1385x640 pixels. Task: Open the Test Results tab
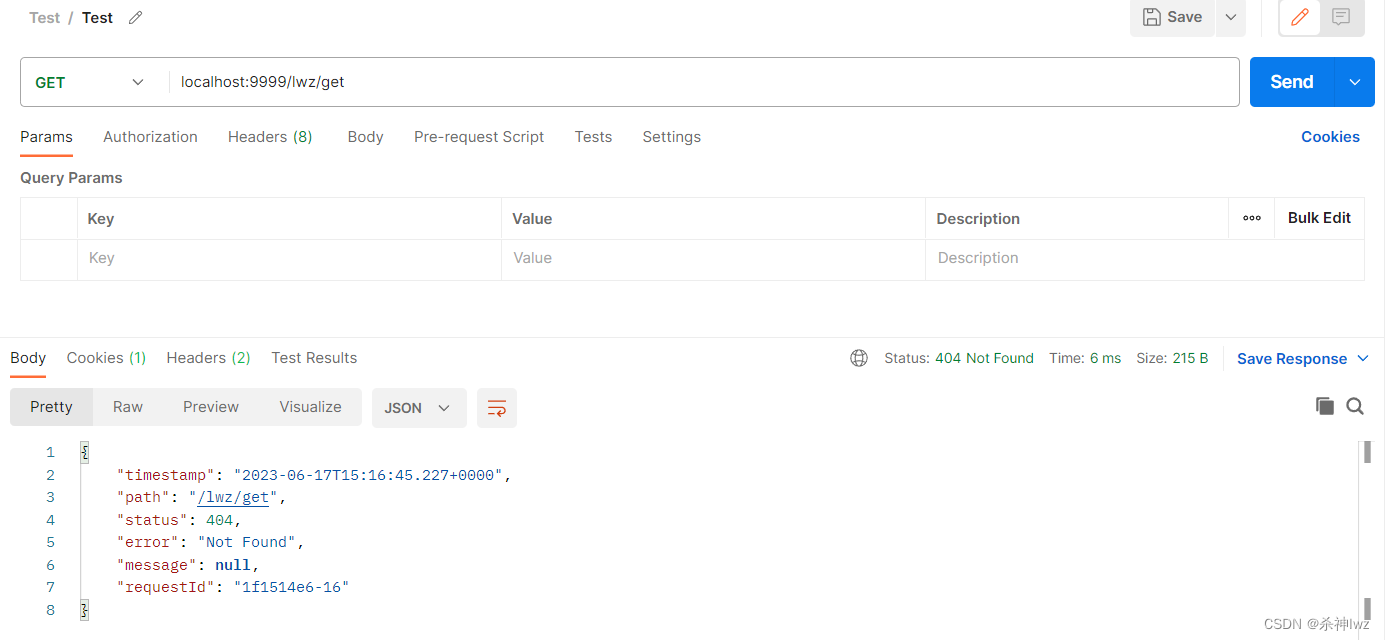point(314,358)
